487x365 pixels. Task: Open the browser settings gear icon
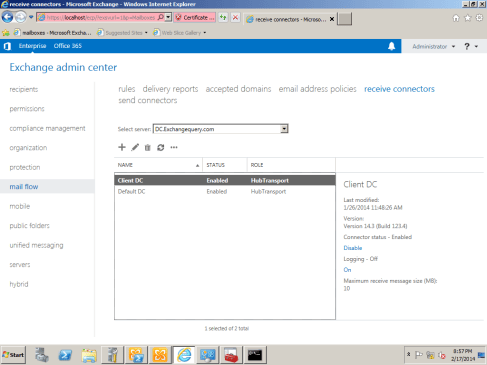(x=479, y=18)
